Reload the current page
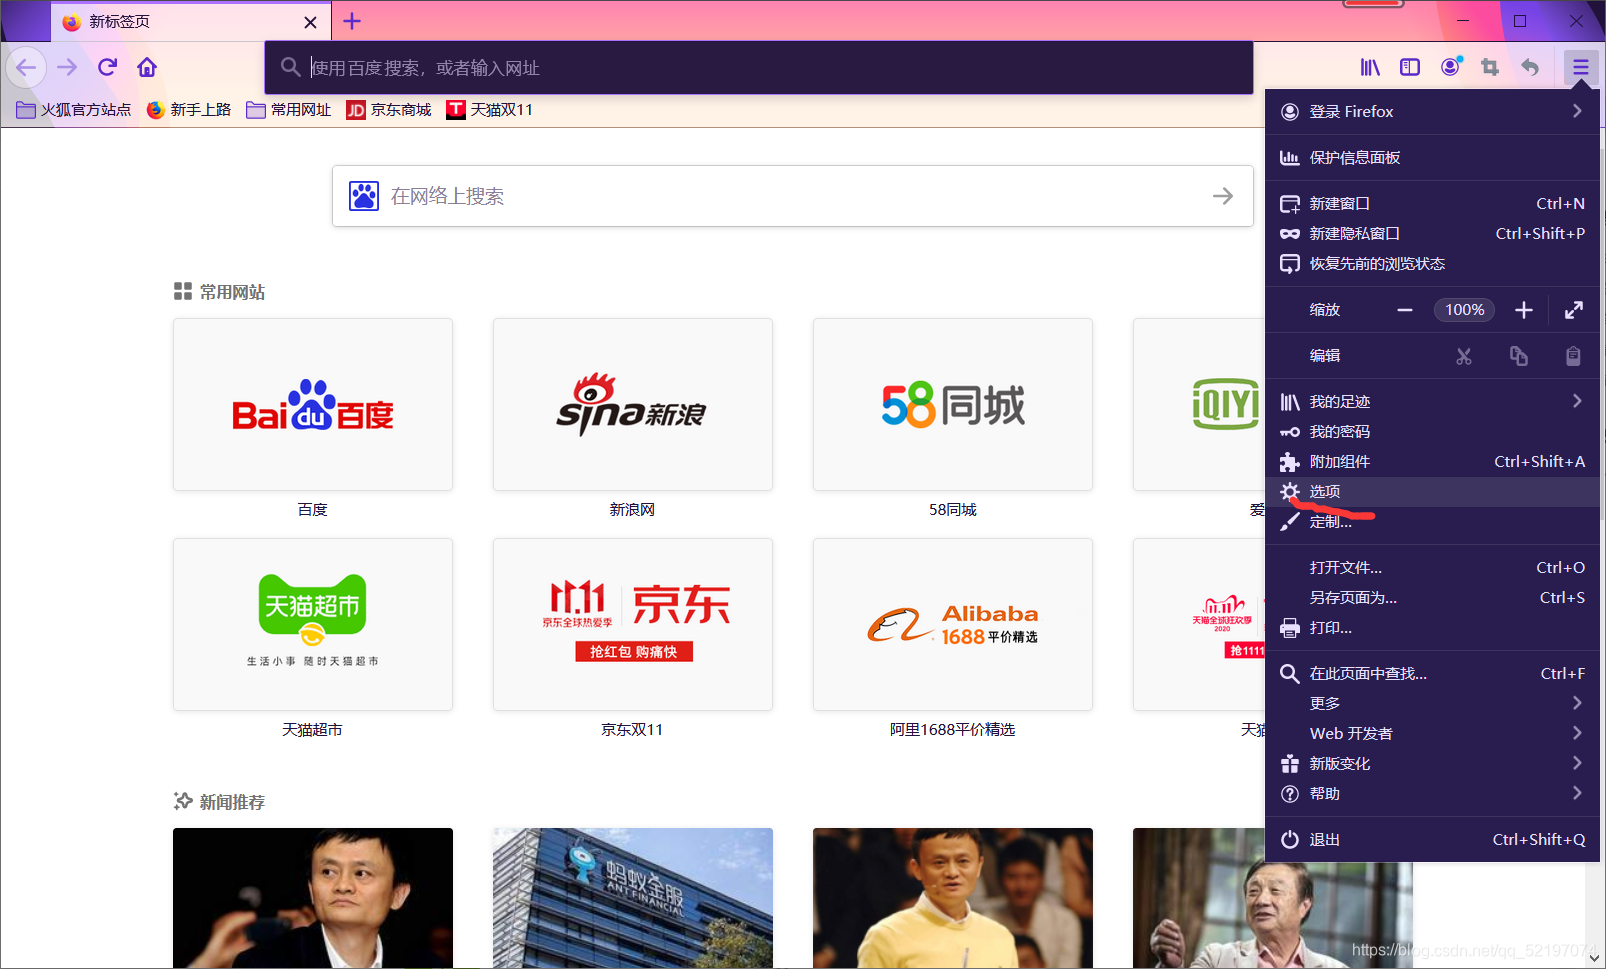 point(107,67)
